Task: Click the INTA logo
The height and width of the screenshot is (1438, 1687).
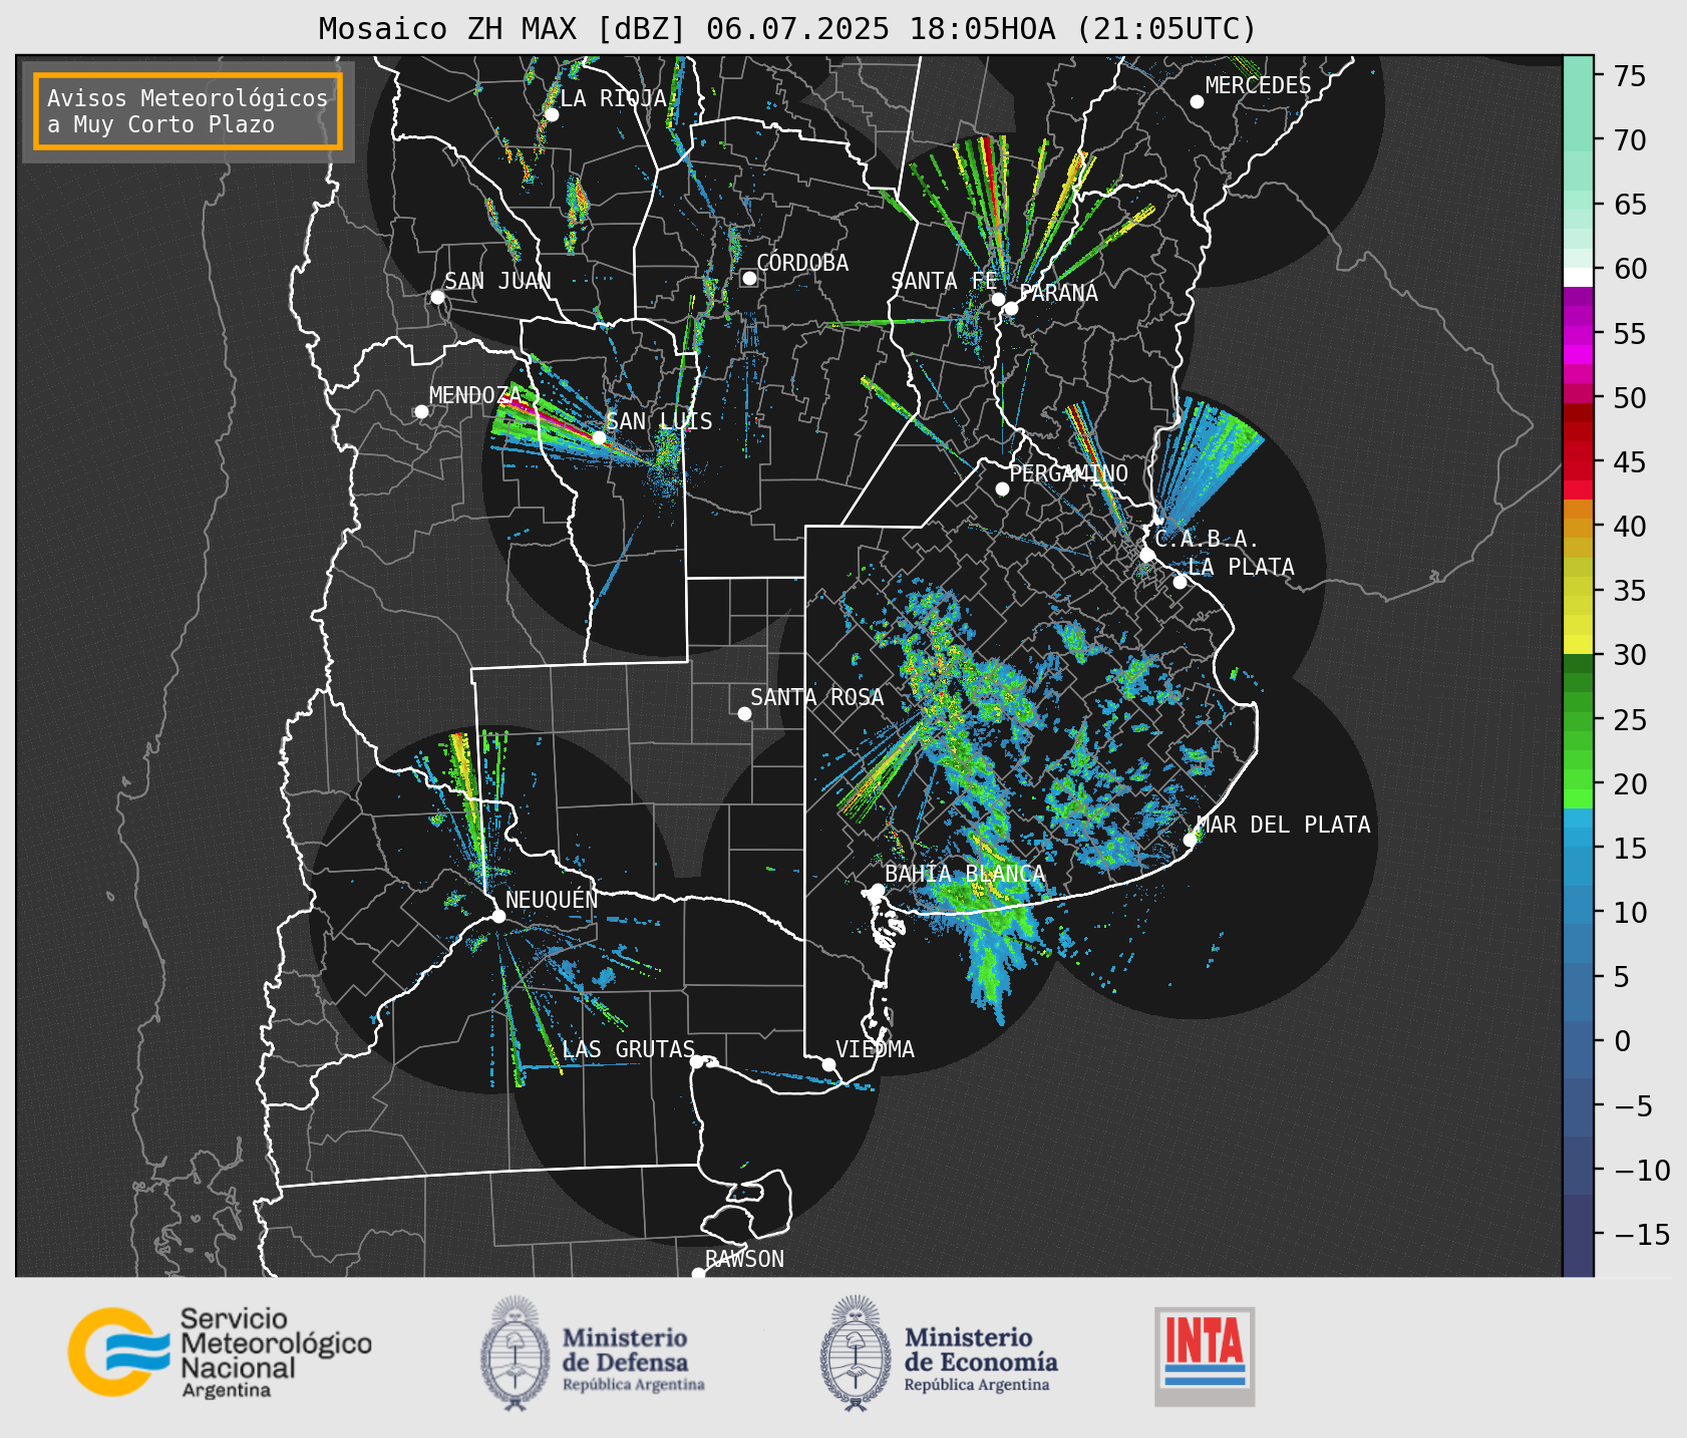Action: tap(1205, 1356)
